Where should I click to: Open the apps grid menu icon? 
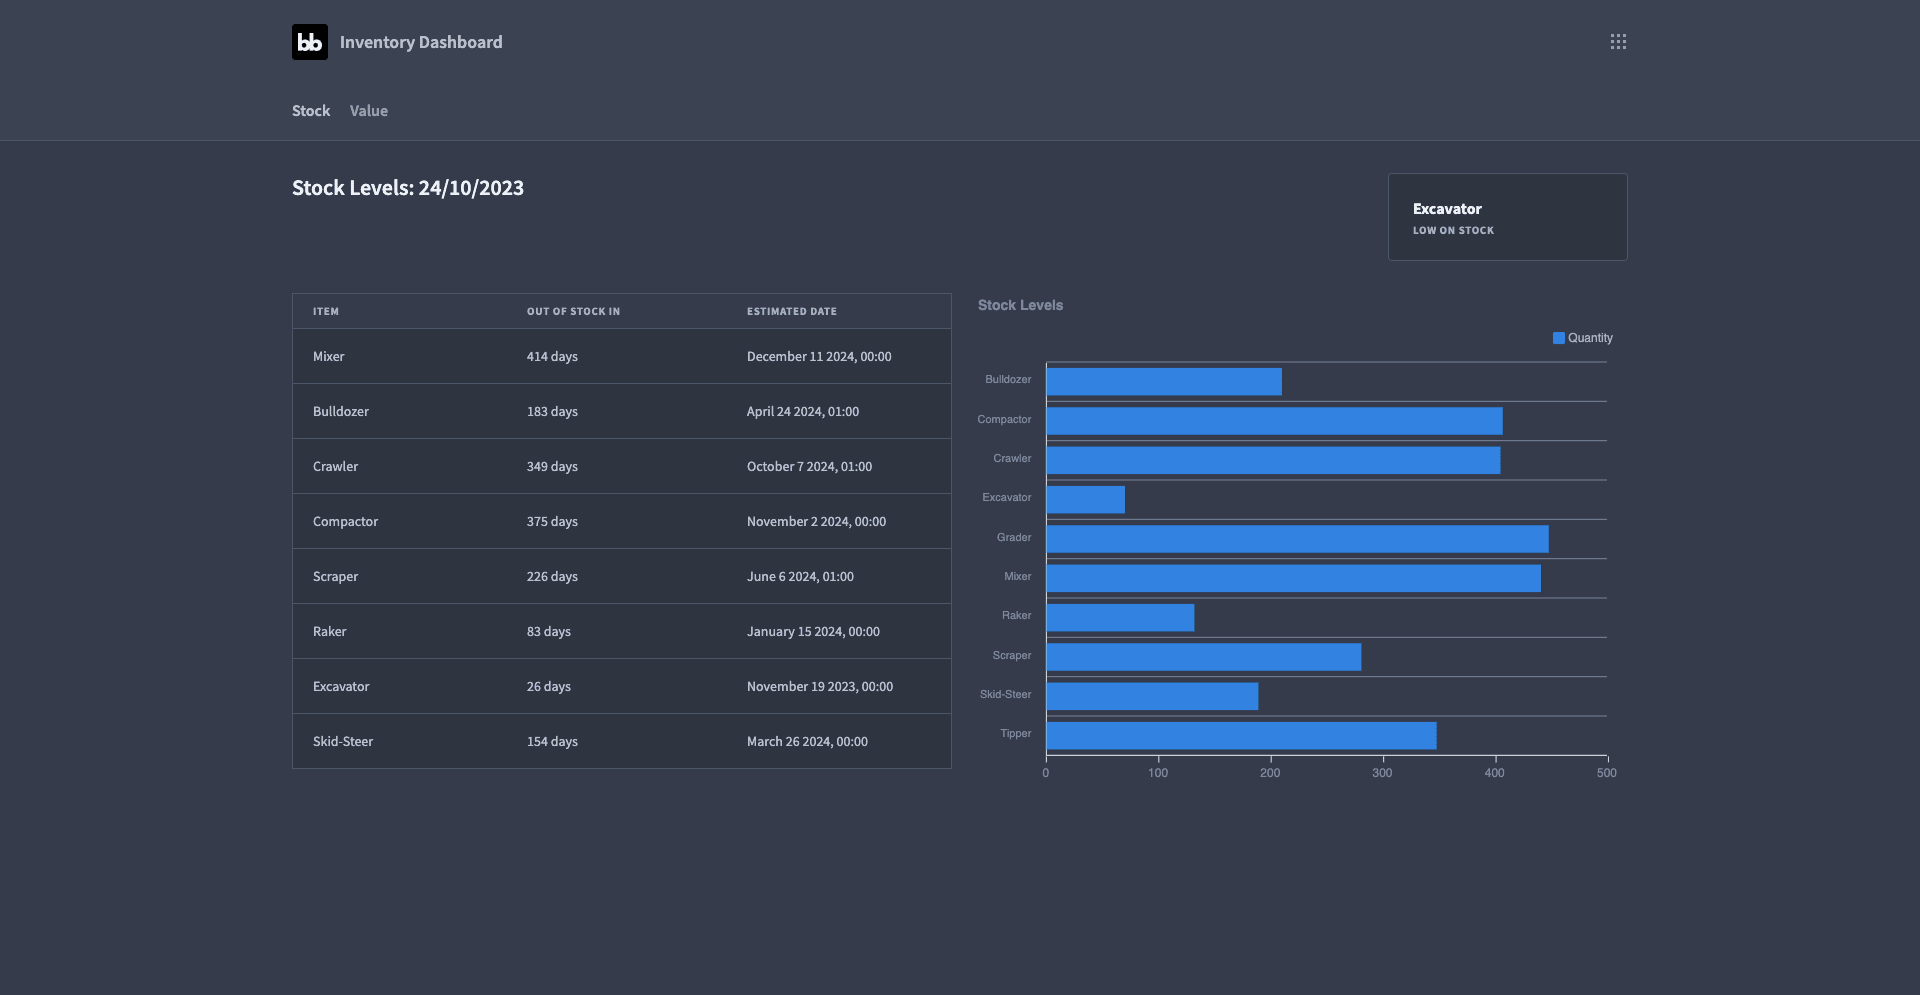[1618, 42]
